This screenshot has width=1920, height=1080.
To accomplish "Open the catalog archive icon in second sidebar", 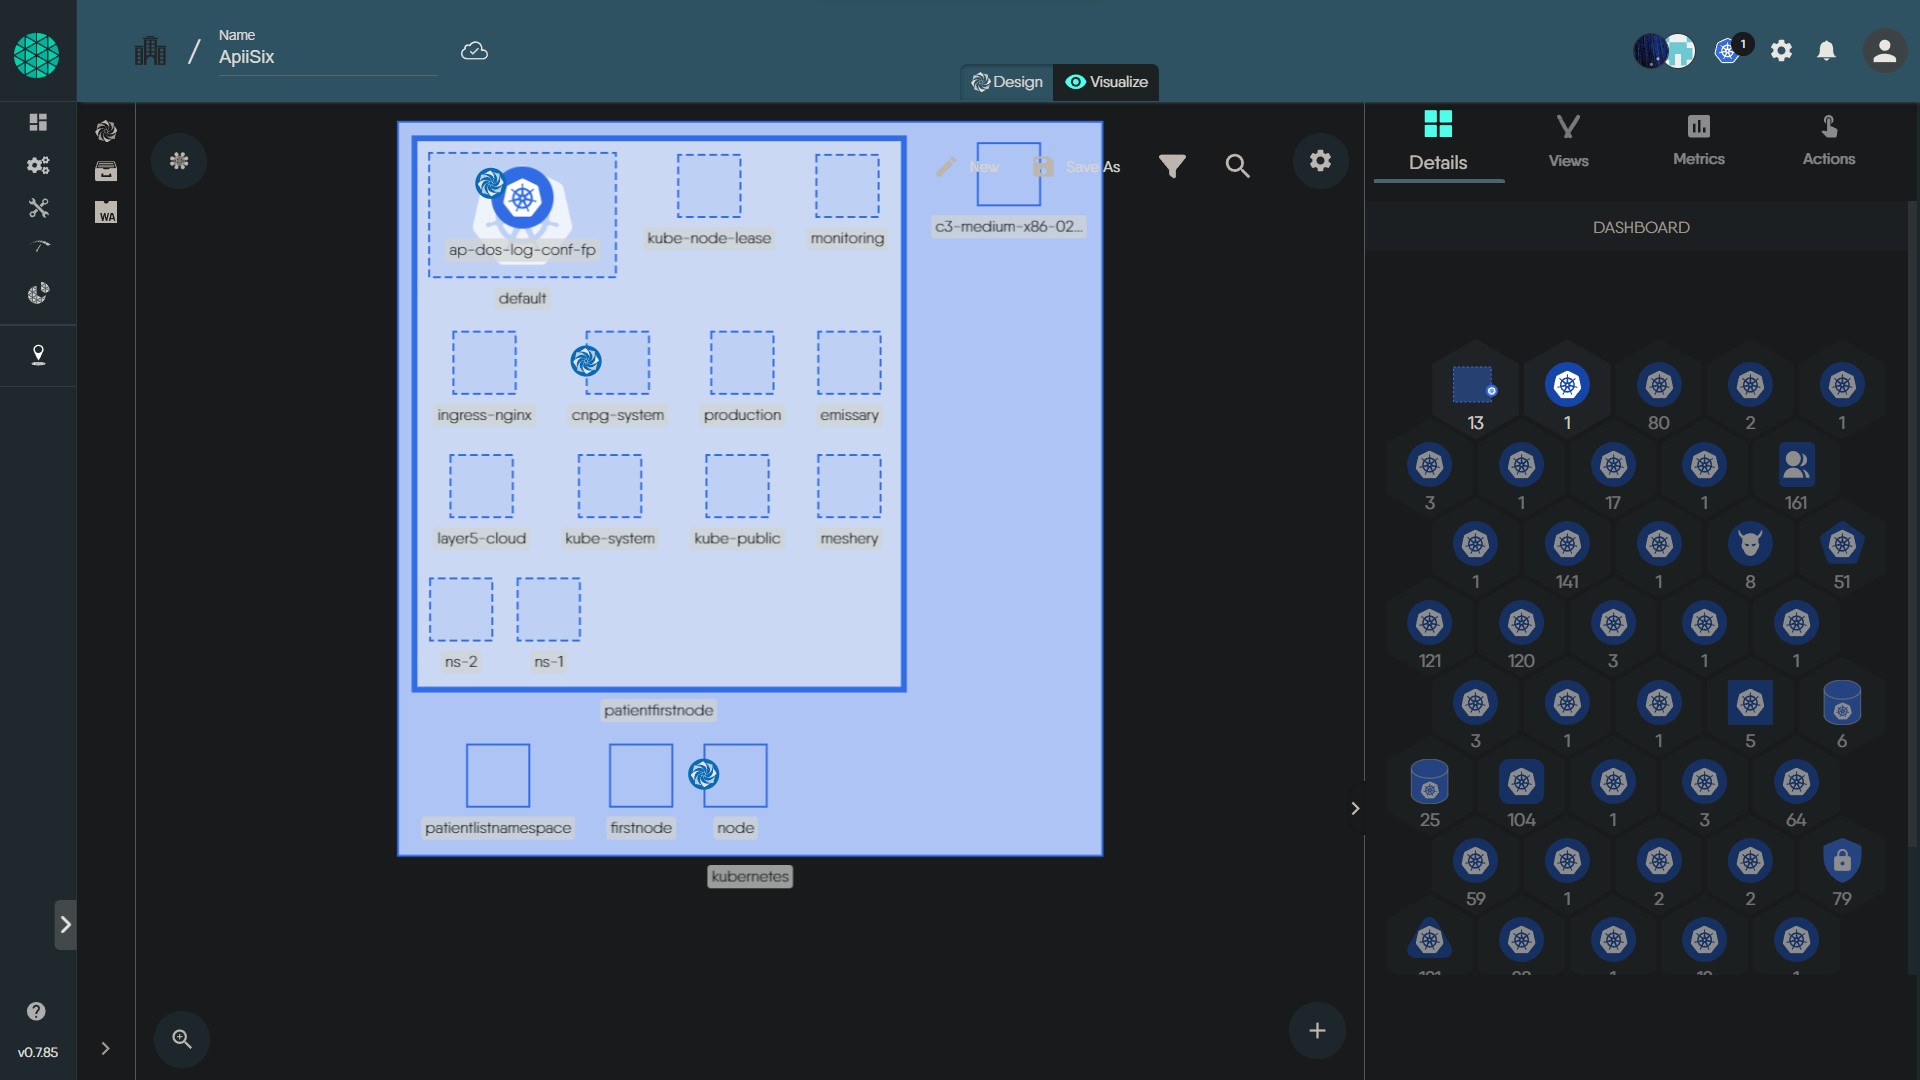I will coord(106,171).
